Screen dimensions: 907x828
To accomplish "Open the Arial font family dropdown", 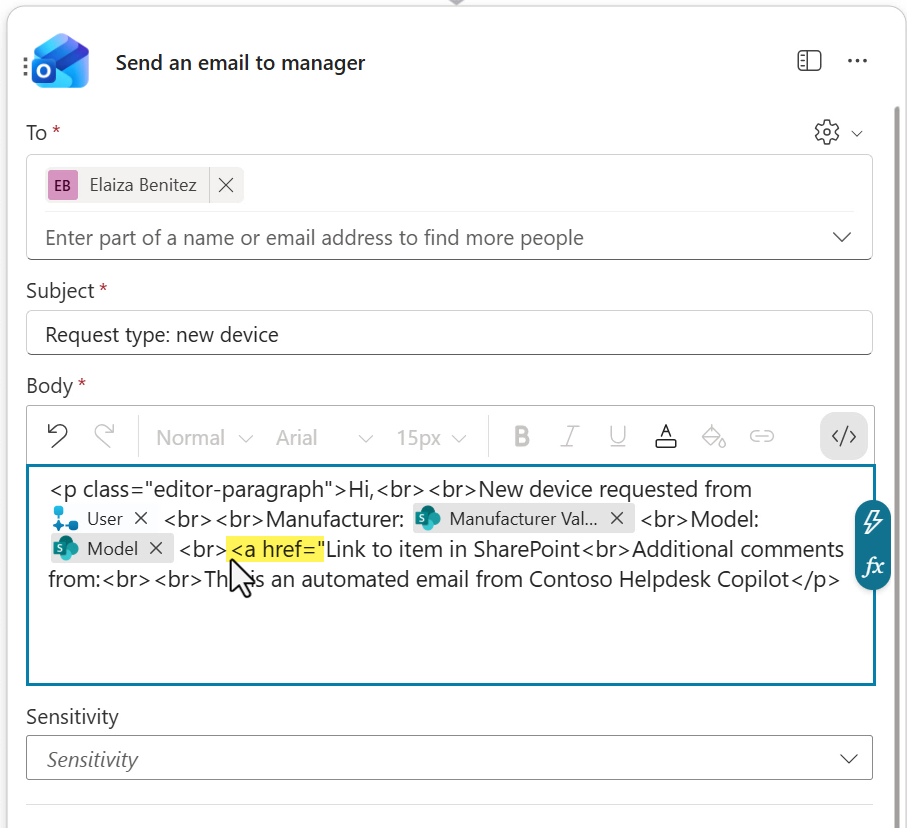I will (324, 438).
